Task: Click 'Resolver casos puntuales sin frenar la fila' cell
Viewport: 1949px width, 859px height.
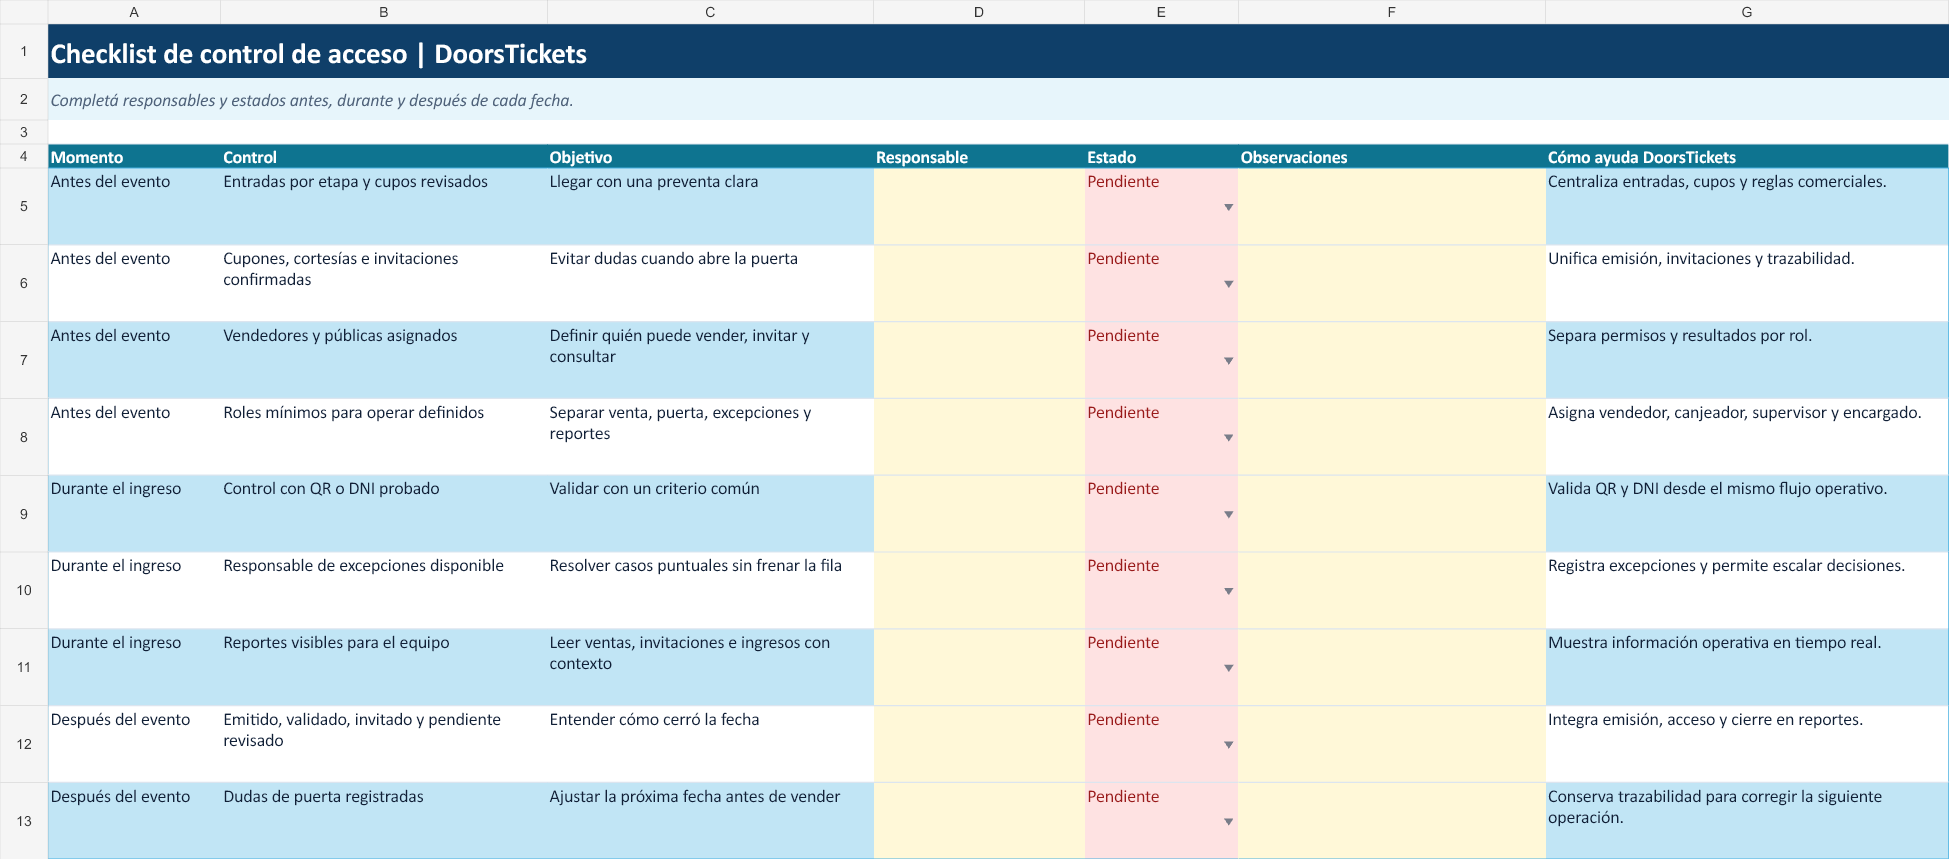Action: click(710, 590)
